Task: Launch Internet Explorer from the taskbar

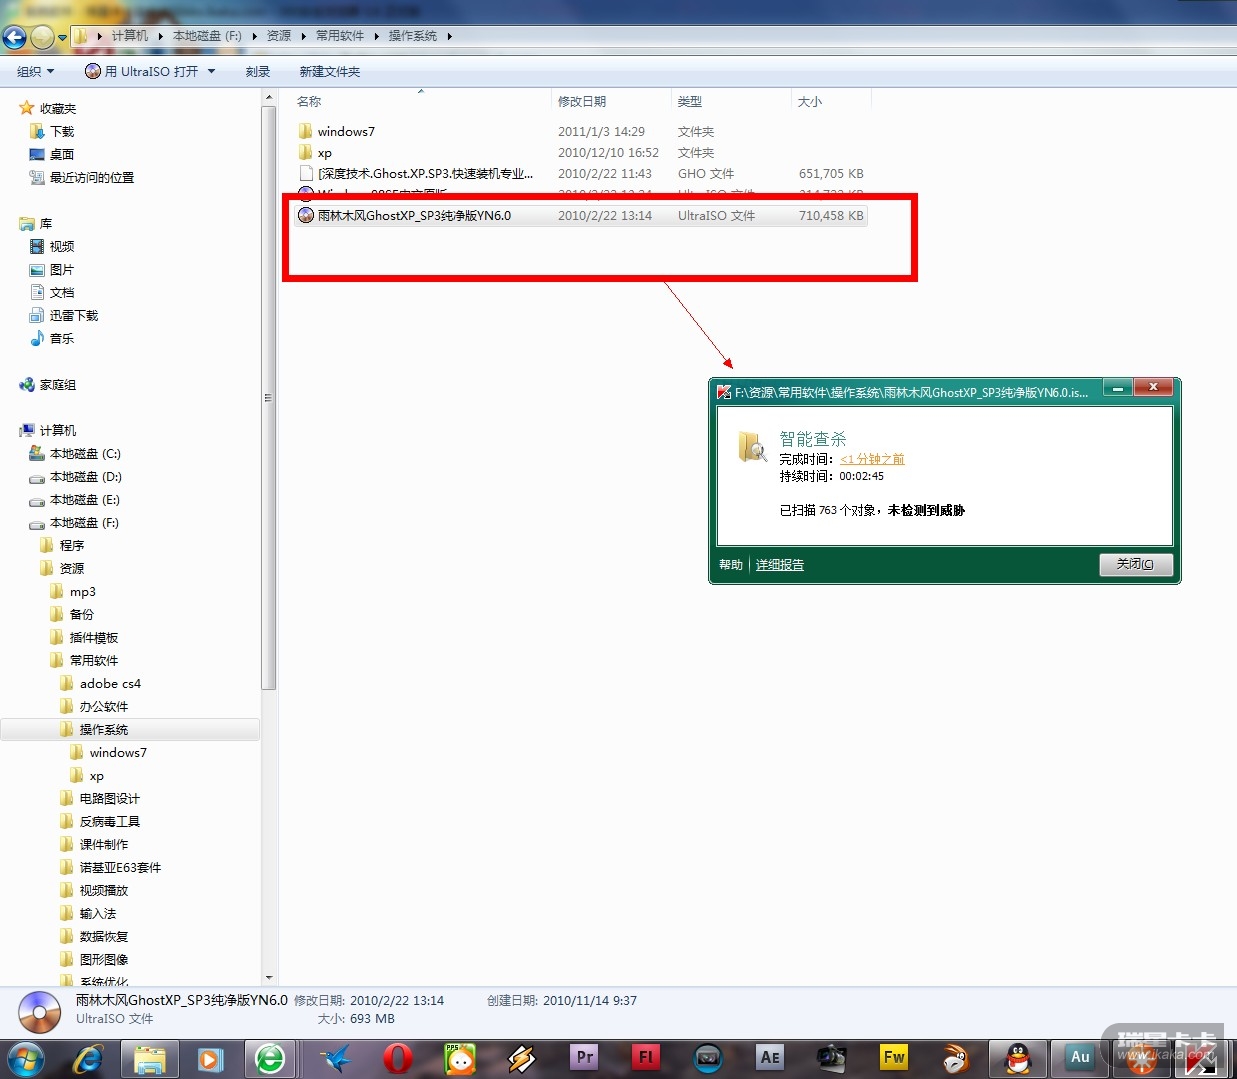Action: 87,1058
